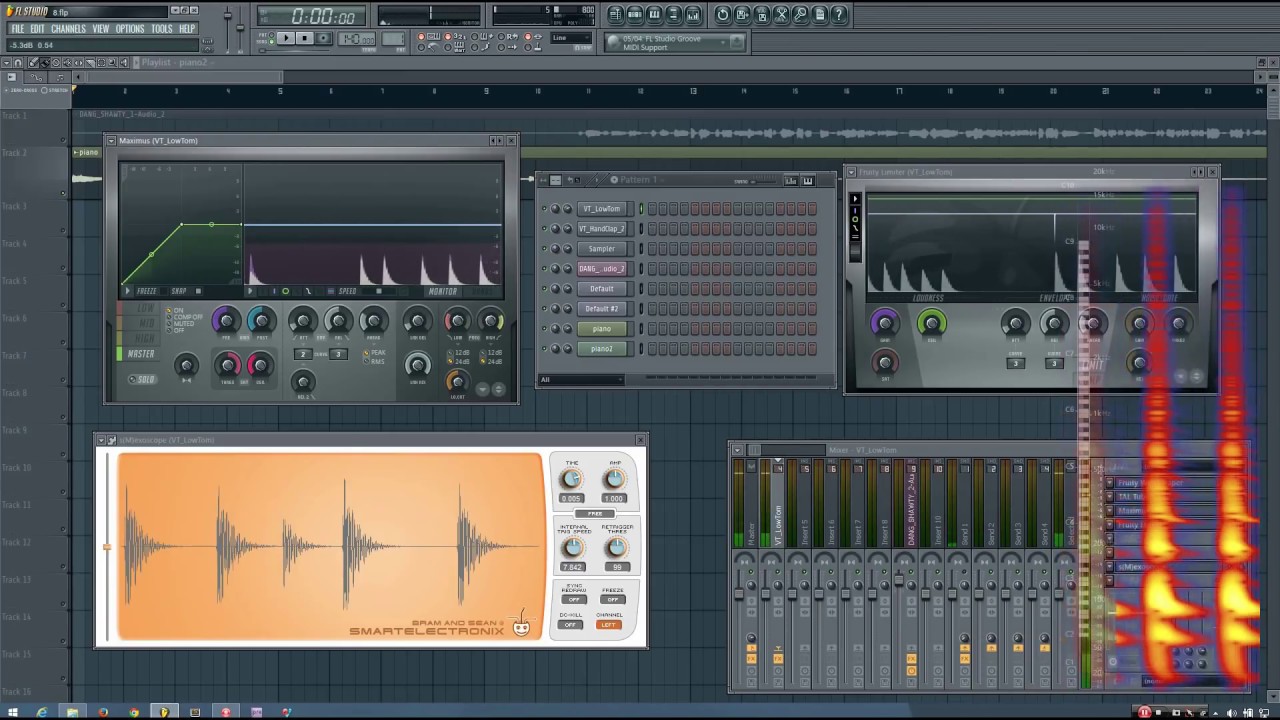Viewport: 1280px width, 720px height.
Task: Open Internet Explorer from the taskbar
Action: (42, 712)
